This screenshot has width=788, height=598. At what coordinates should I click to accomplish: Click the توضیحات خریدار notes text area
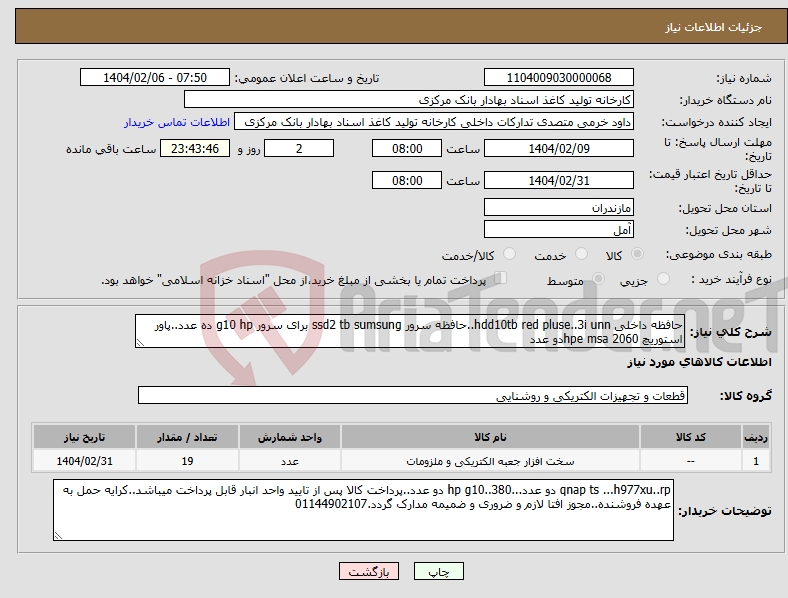[x=363, y=510]
